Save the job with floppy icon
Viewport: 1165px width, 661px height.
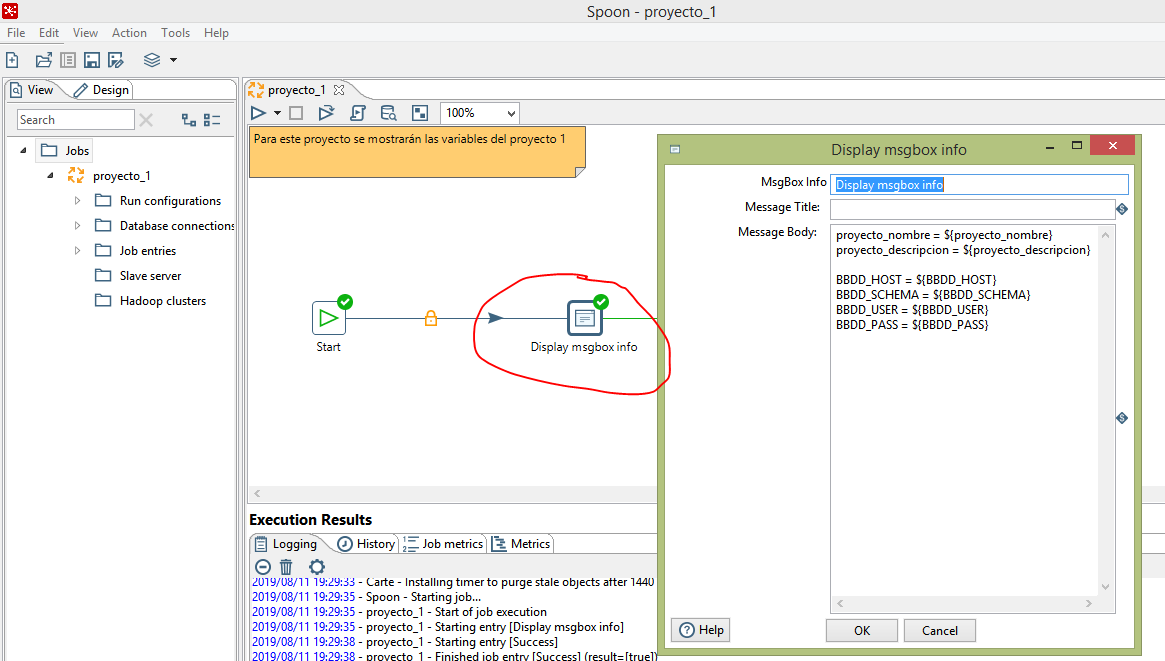[x=91, y=60]
